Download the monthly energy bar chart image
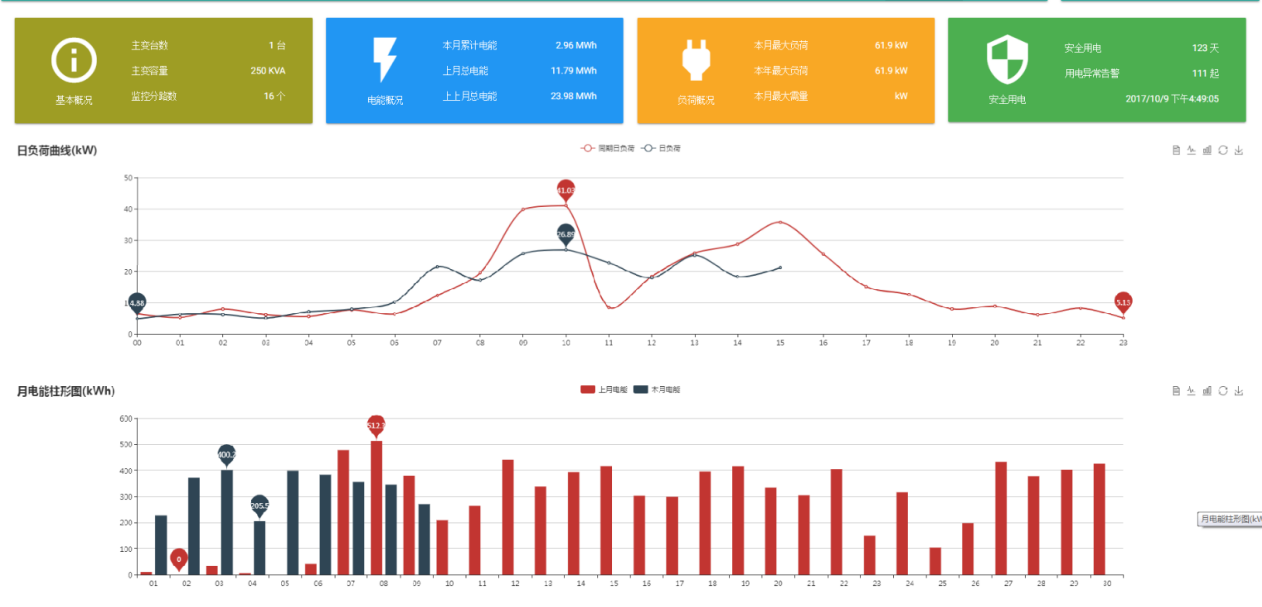The height and width of the screenshot is (607, 1262). 1239,391
